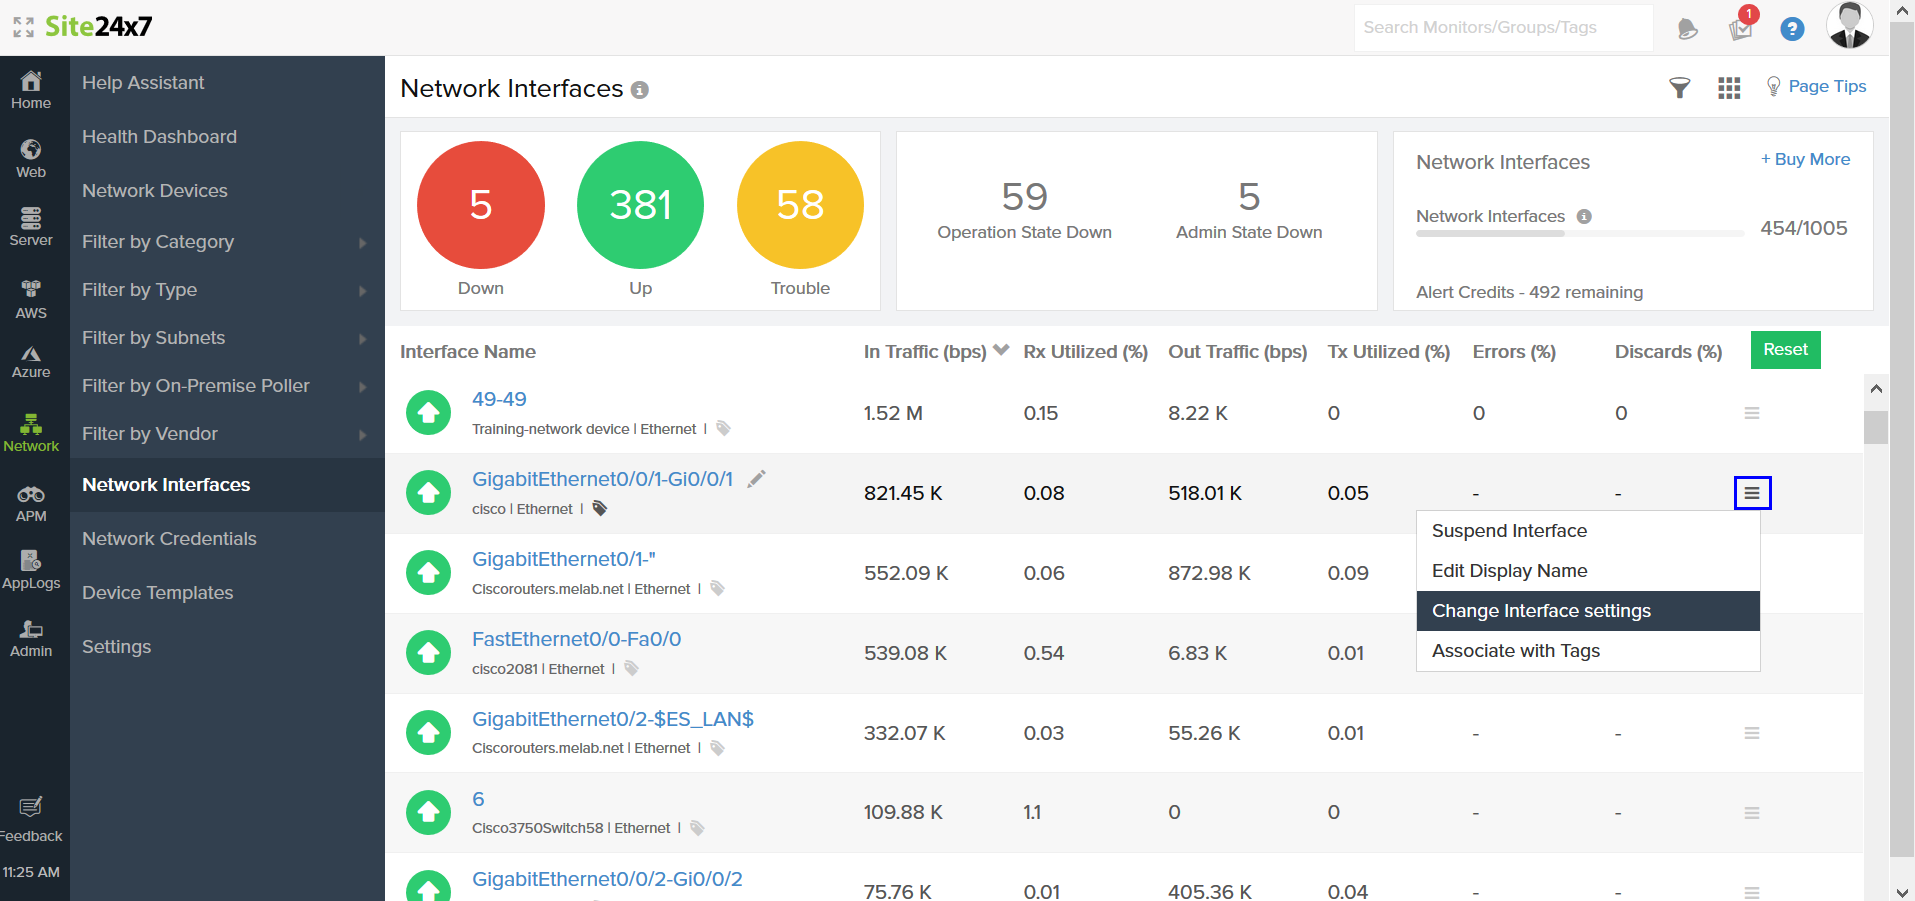Open the 49-49 interface link
1915x901 pixels.
499,399
